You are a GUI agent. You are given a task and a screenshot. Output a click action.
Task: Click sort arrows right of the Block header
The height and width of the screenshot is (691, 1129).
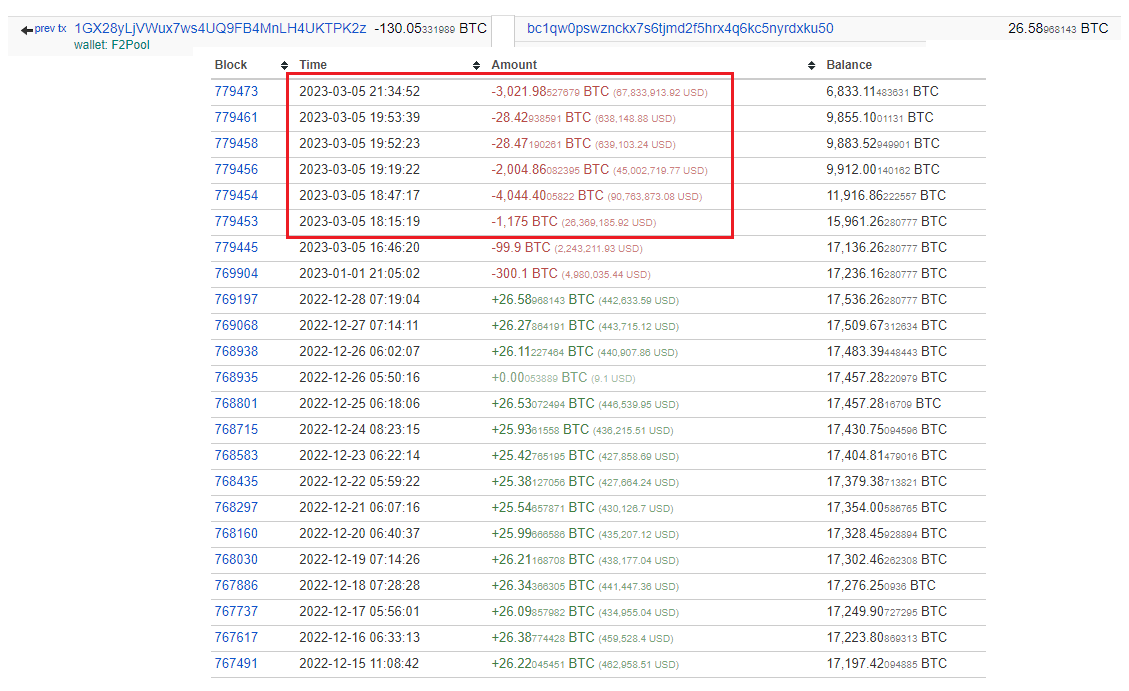[x=284, y=65]
